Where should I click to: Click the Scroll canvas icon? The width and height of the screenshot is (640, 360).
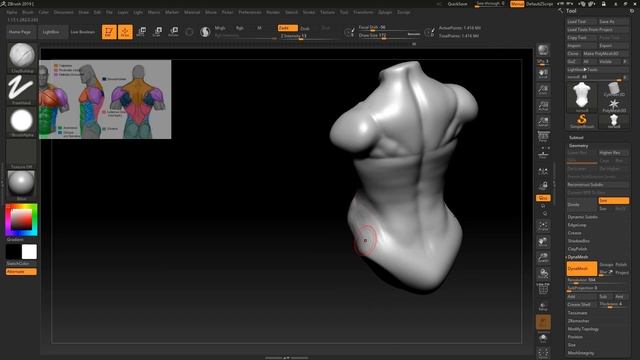(x=543, y=73)
